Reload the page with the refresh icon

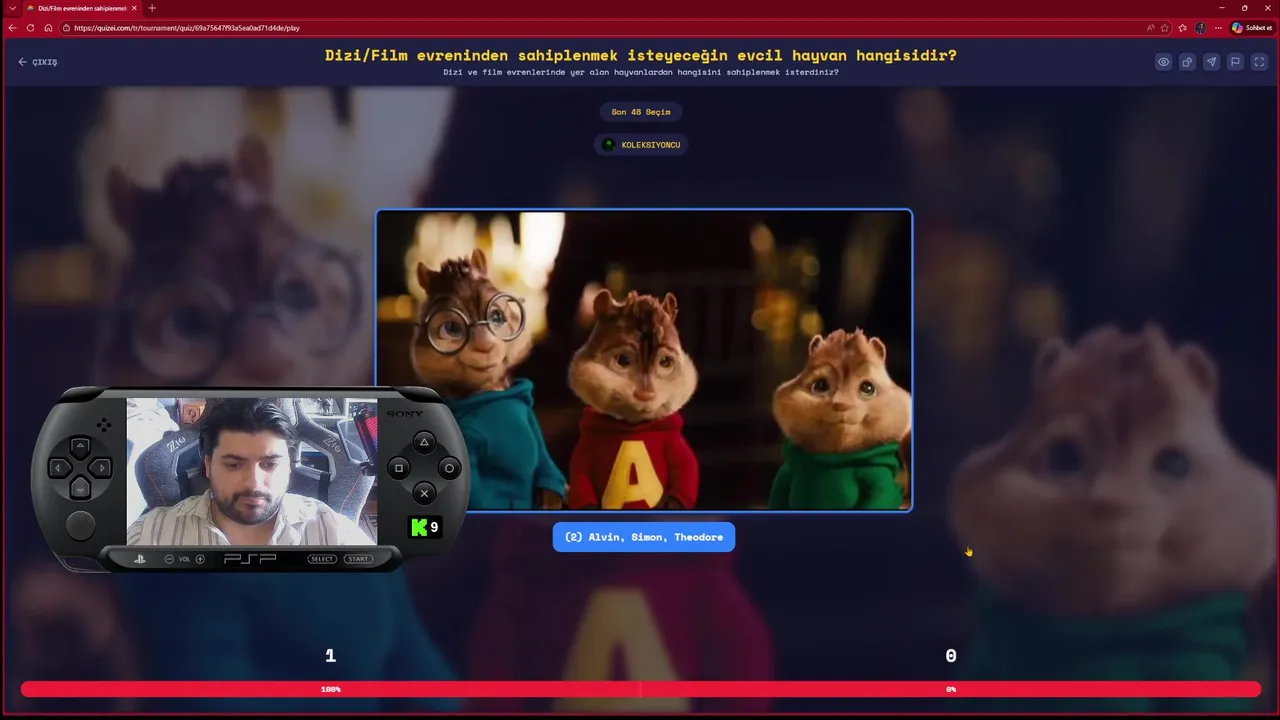coord(30,28)
